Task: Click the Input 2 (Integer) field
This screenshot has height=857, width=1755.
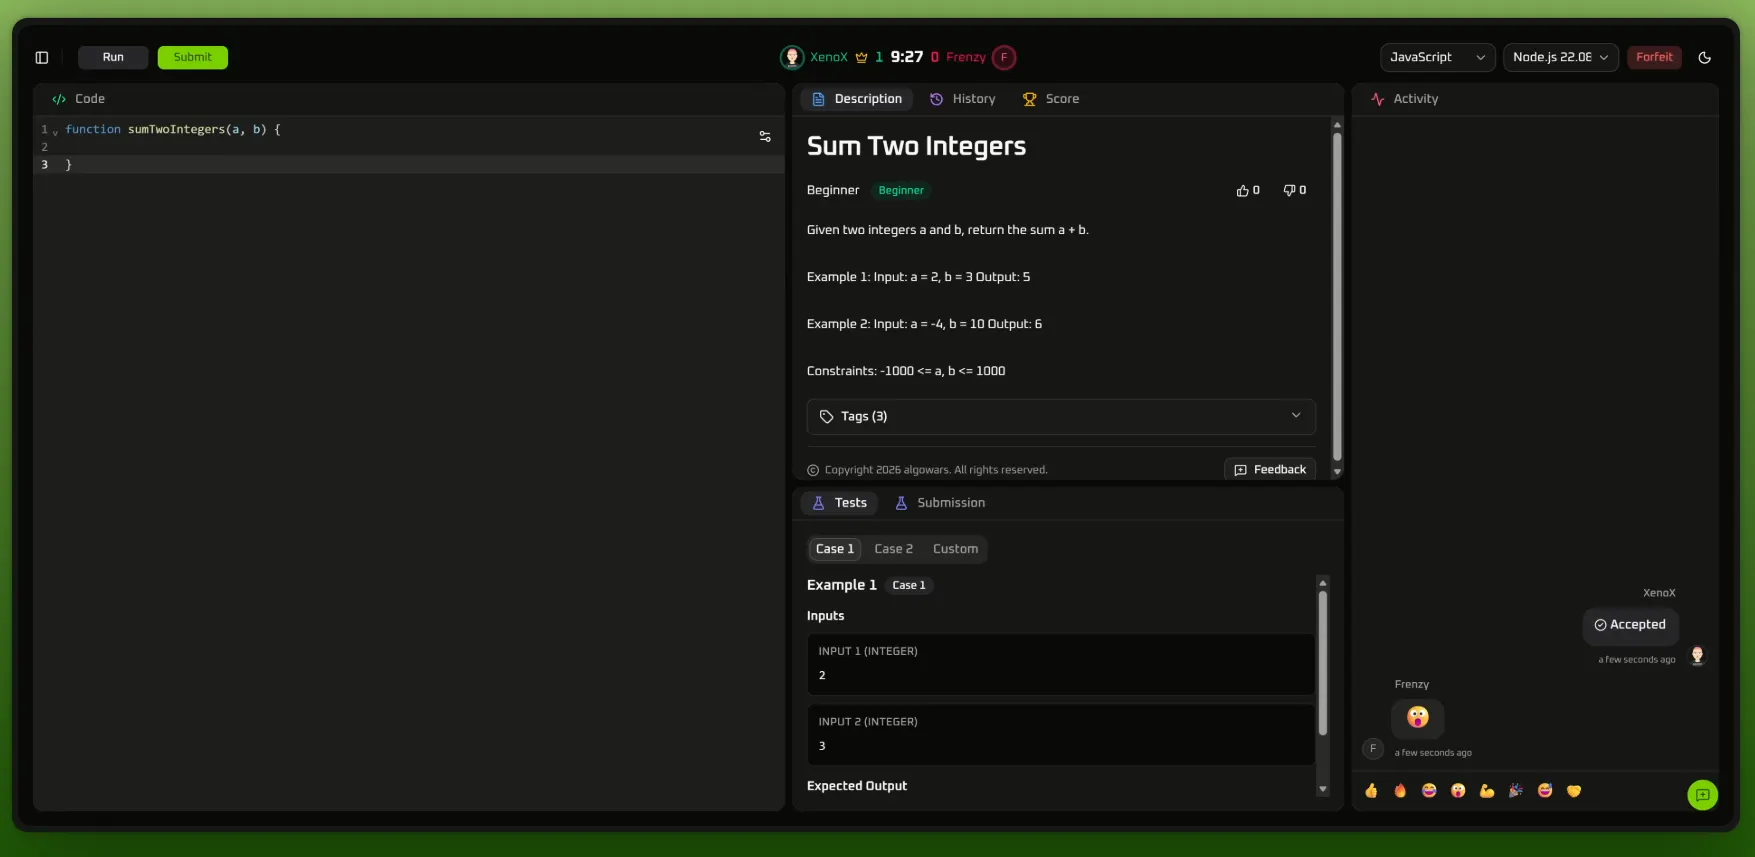Action: pyautogui.click(x=1061, y=735)
